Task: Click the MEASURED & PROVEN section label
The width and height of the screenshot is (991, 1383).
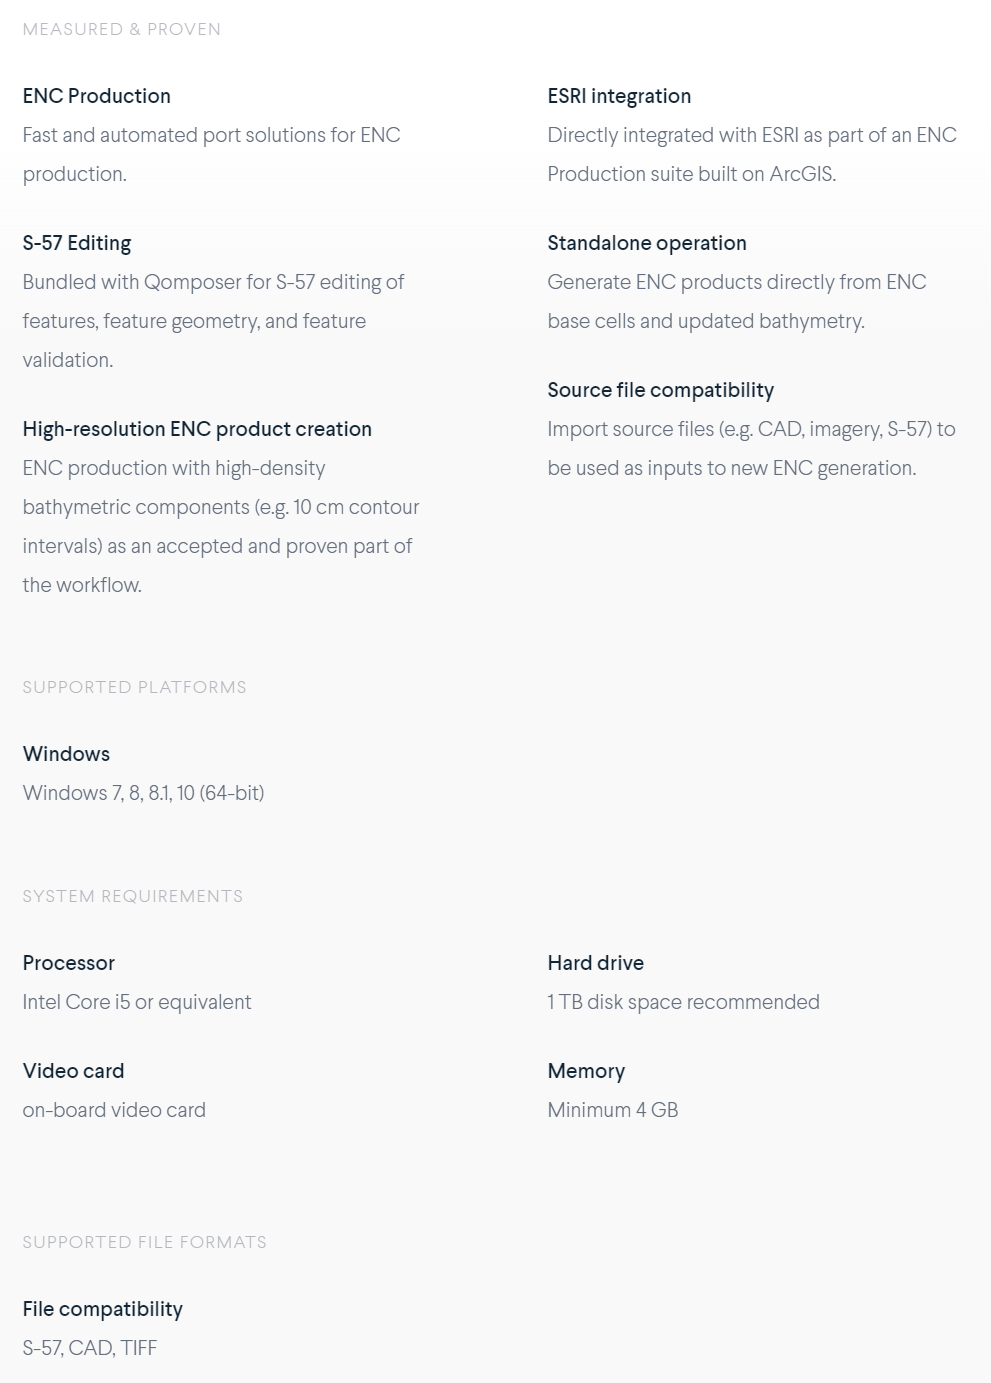Action: pos(122,29)
